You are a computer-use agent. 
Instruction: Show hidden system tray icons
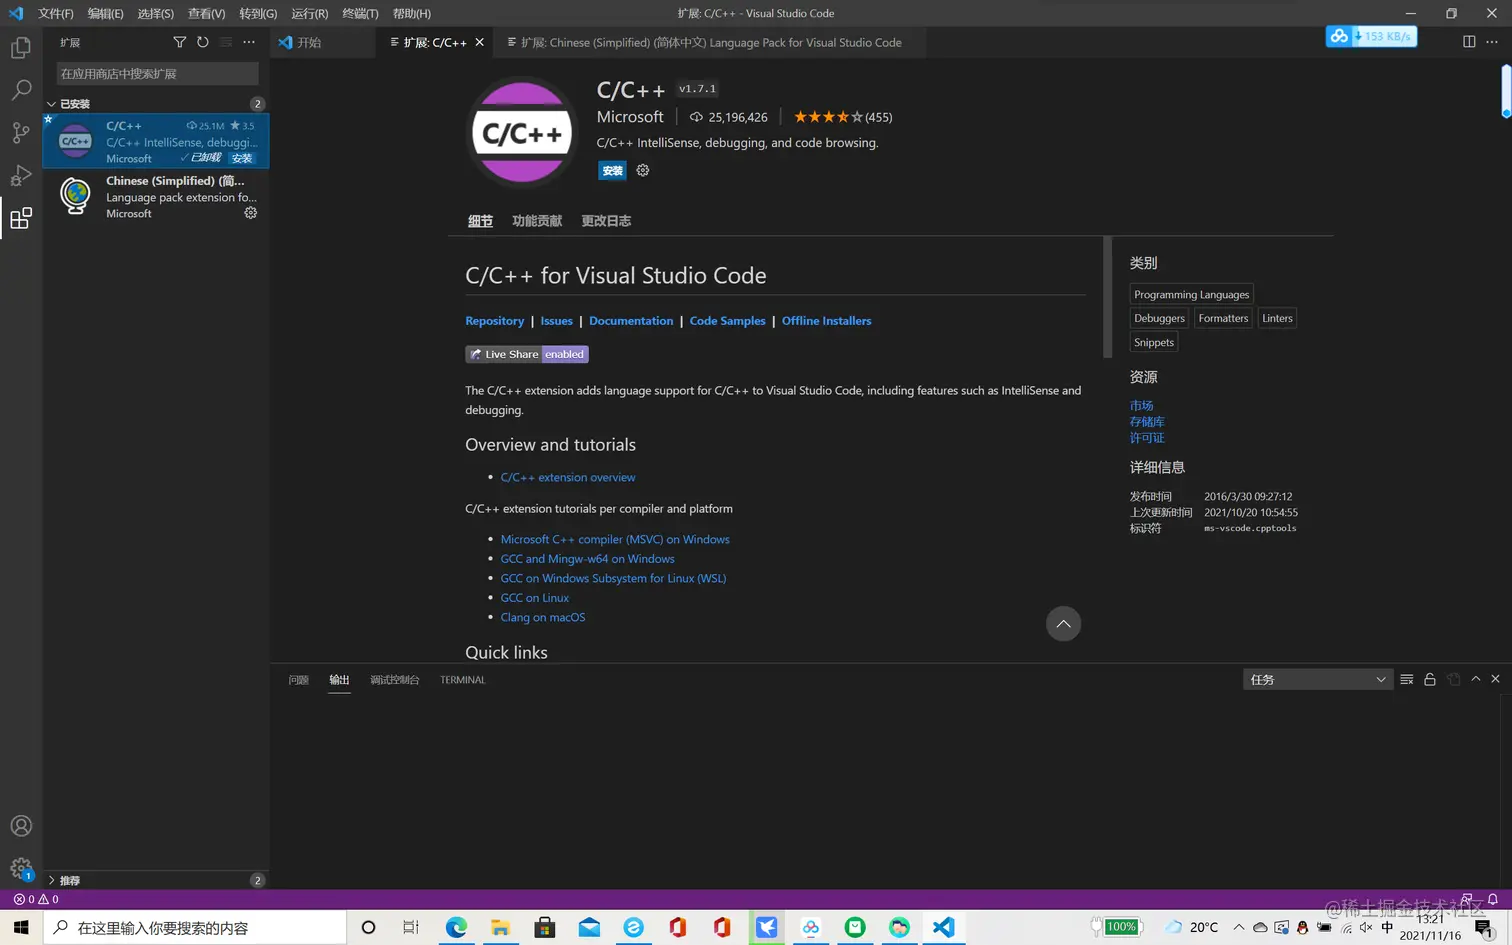click(x=1238, y=927)
